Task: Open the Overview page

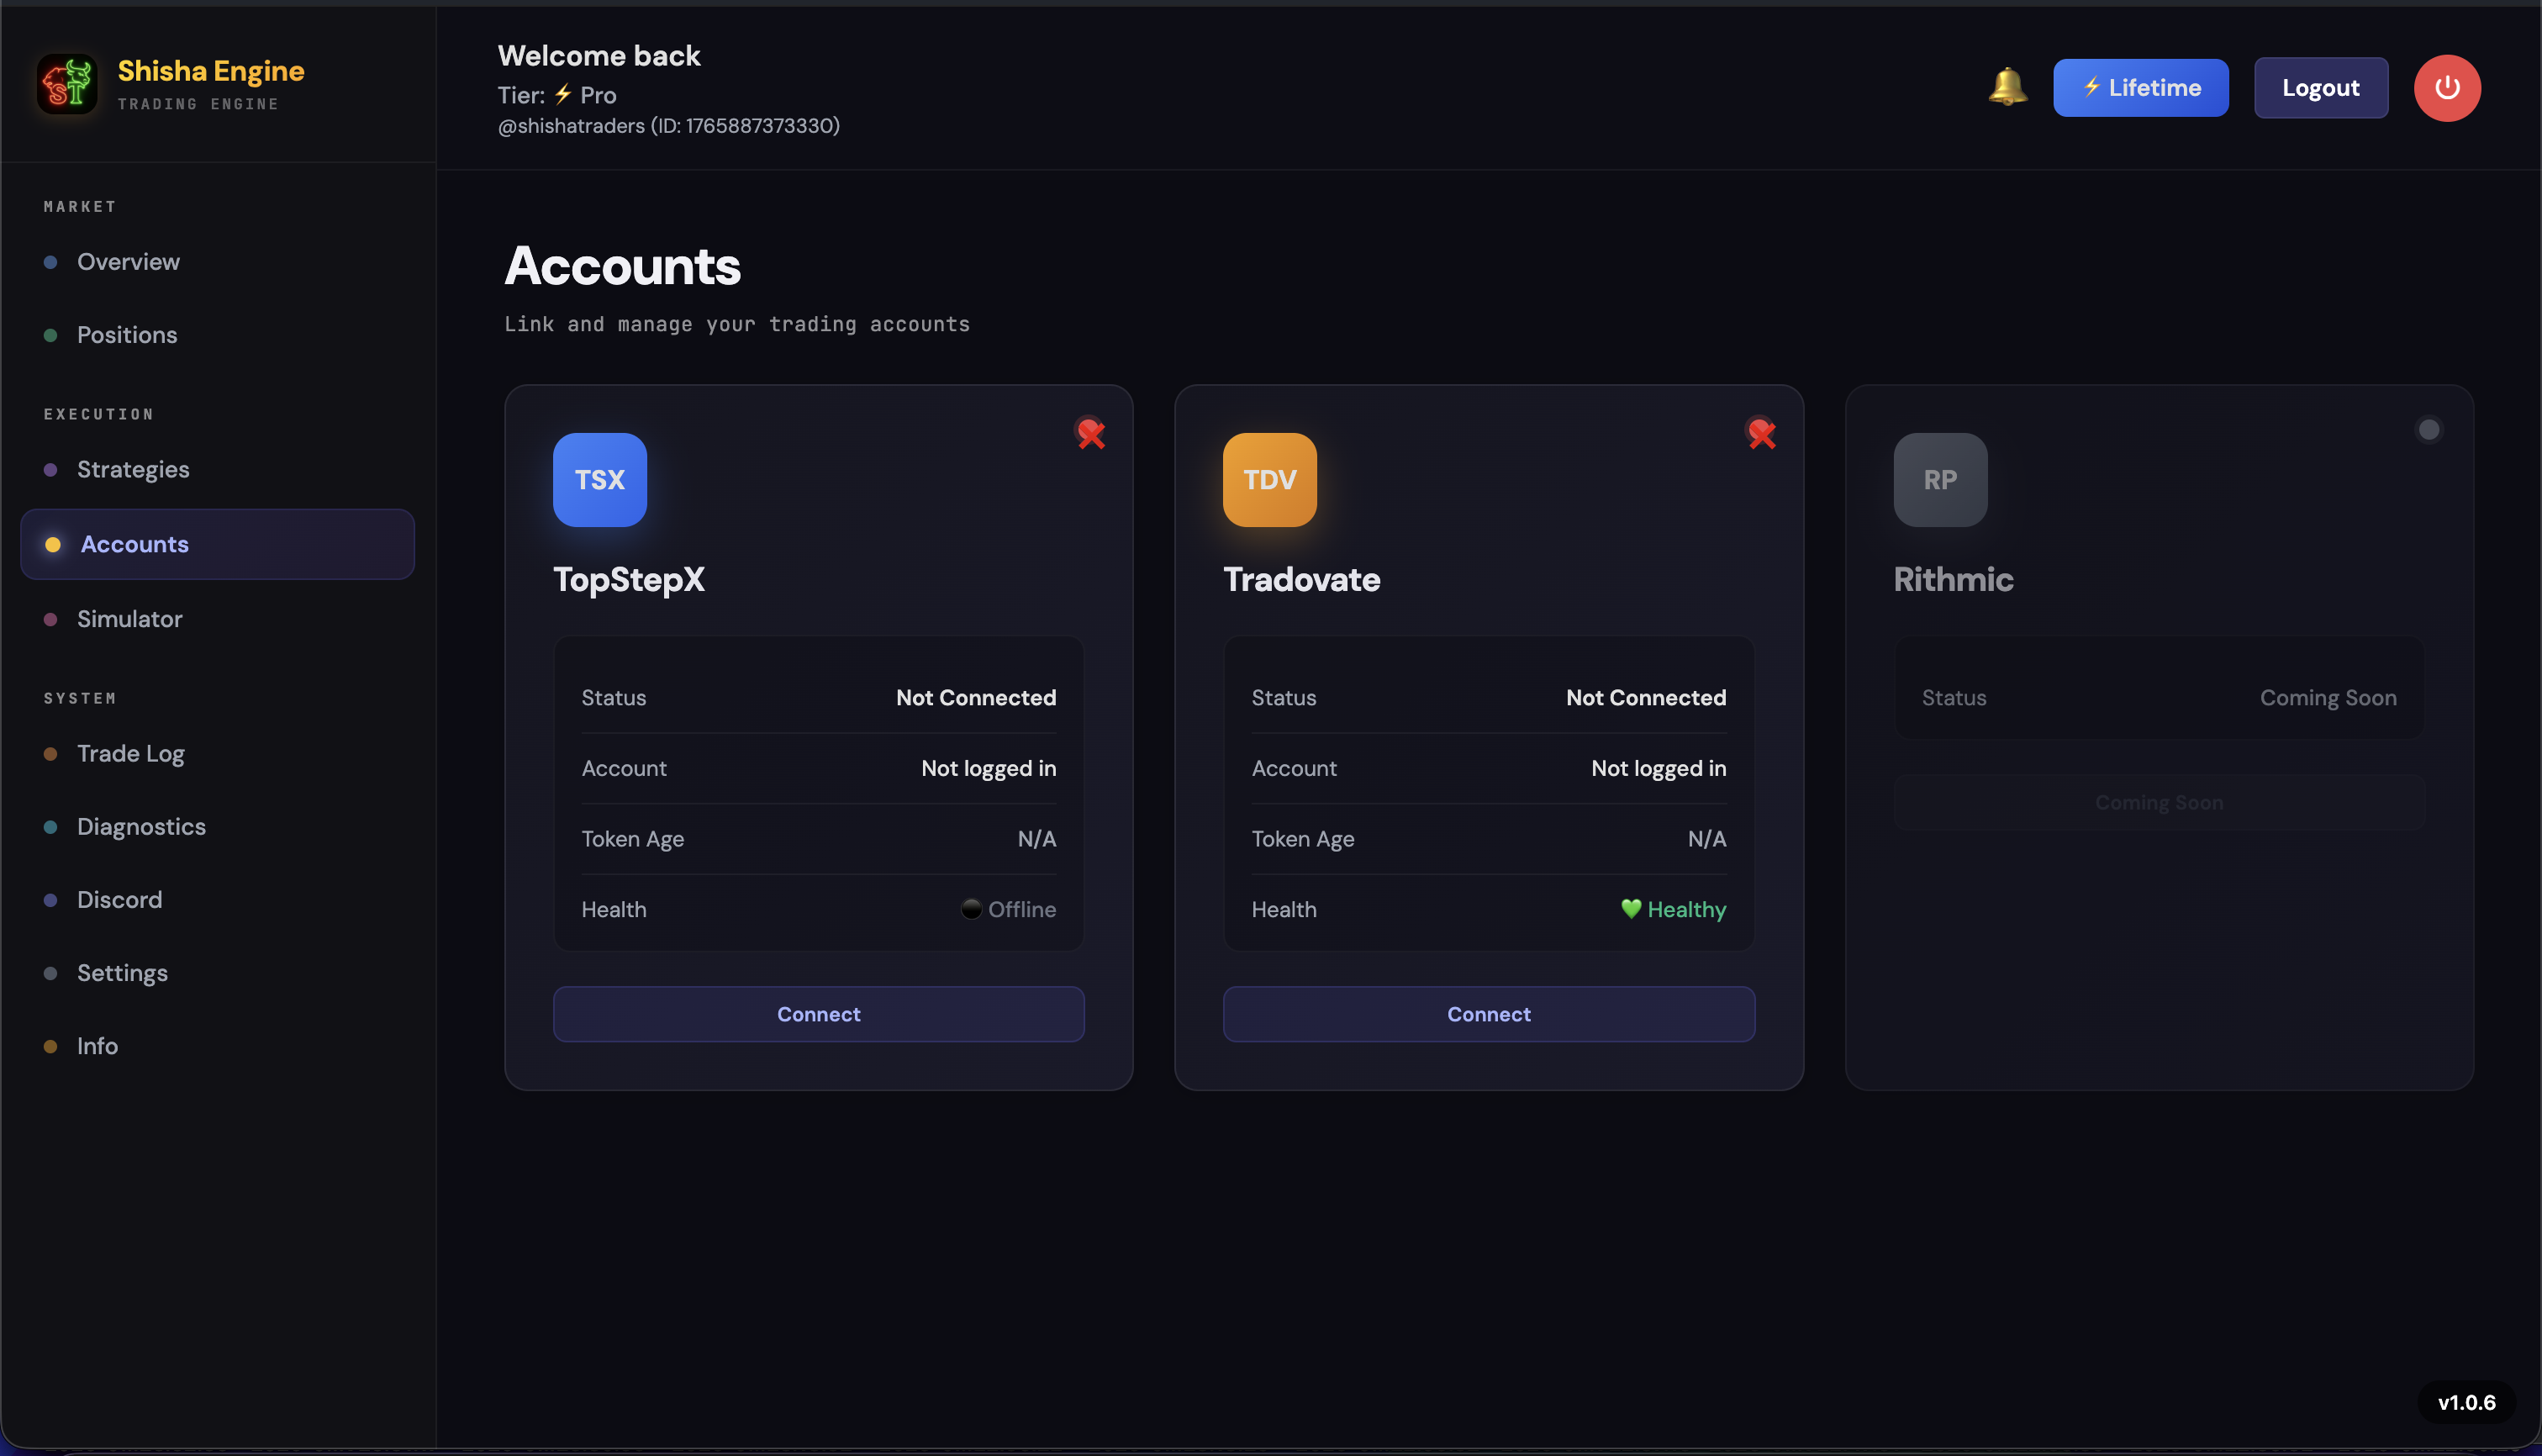Action: click(128, 261)
